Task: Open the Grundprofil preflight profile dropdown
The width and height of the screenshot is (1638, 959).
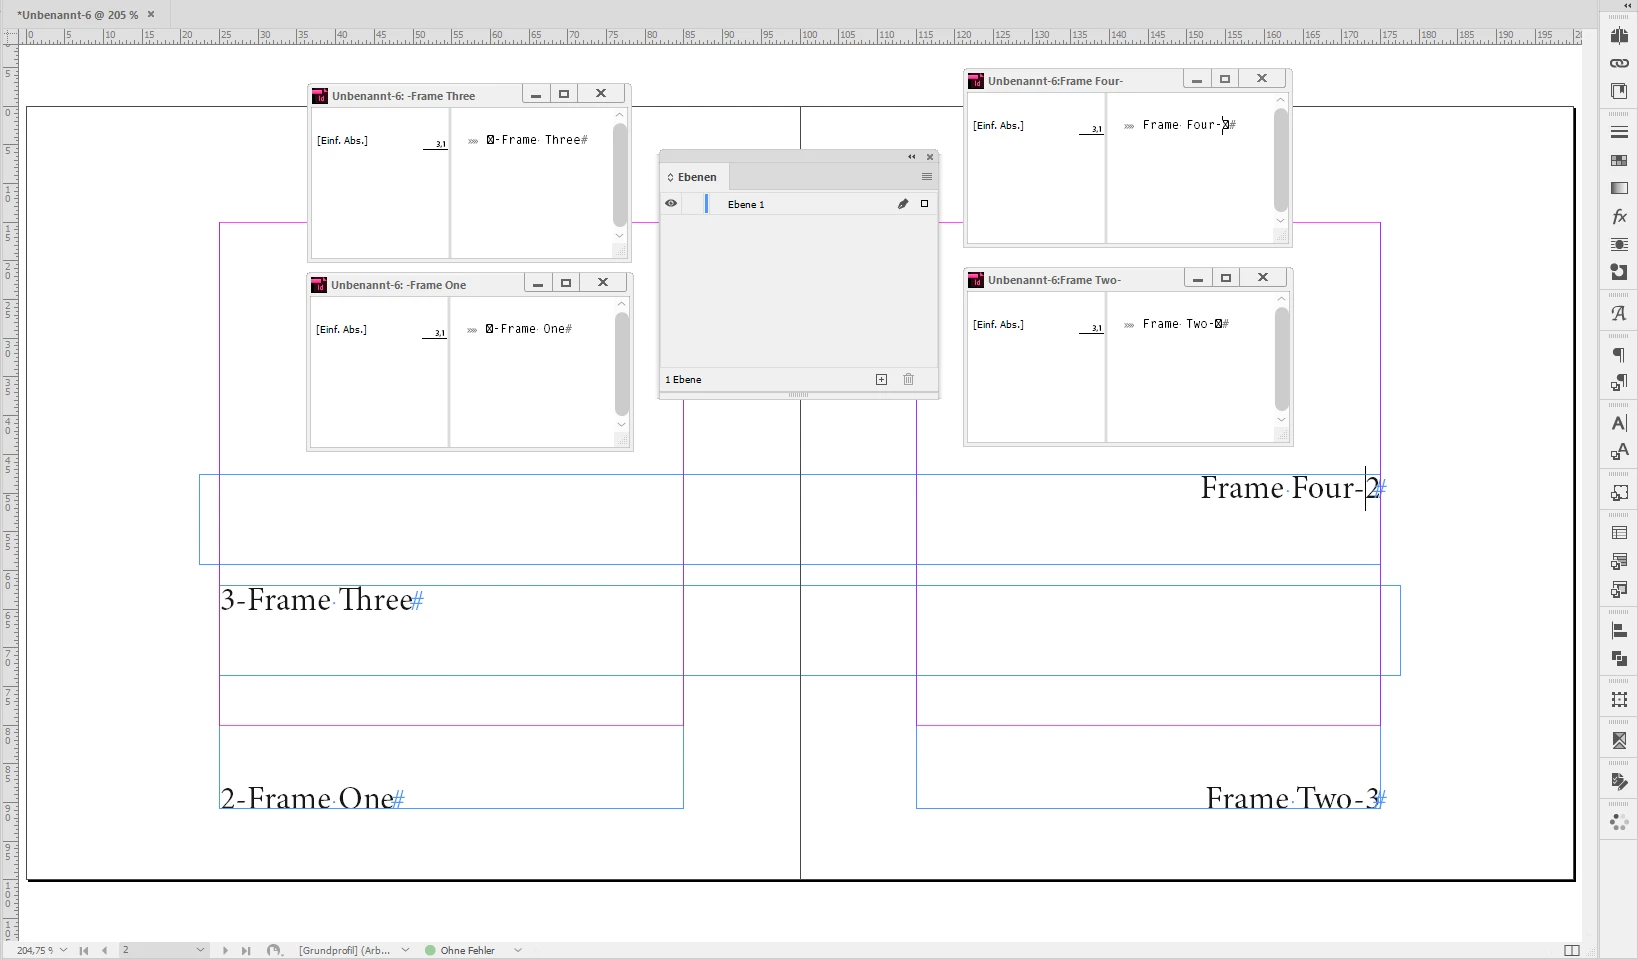Action: coord(405,950)
